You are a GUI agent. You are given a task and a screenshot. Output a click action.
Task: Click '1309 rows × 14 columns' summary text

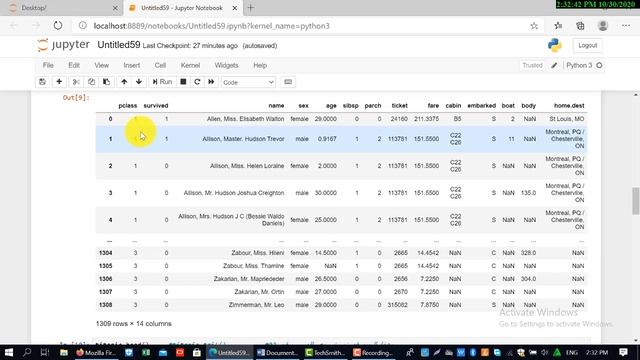coord(133,324)
